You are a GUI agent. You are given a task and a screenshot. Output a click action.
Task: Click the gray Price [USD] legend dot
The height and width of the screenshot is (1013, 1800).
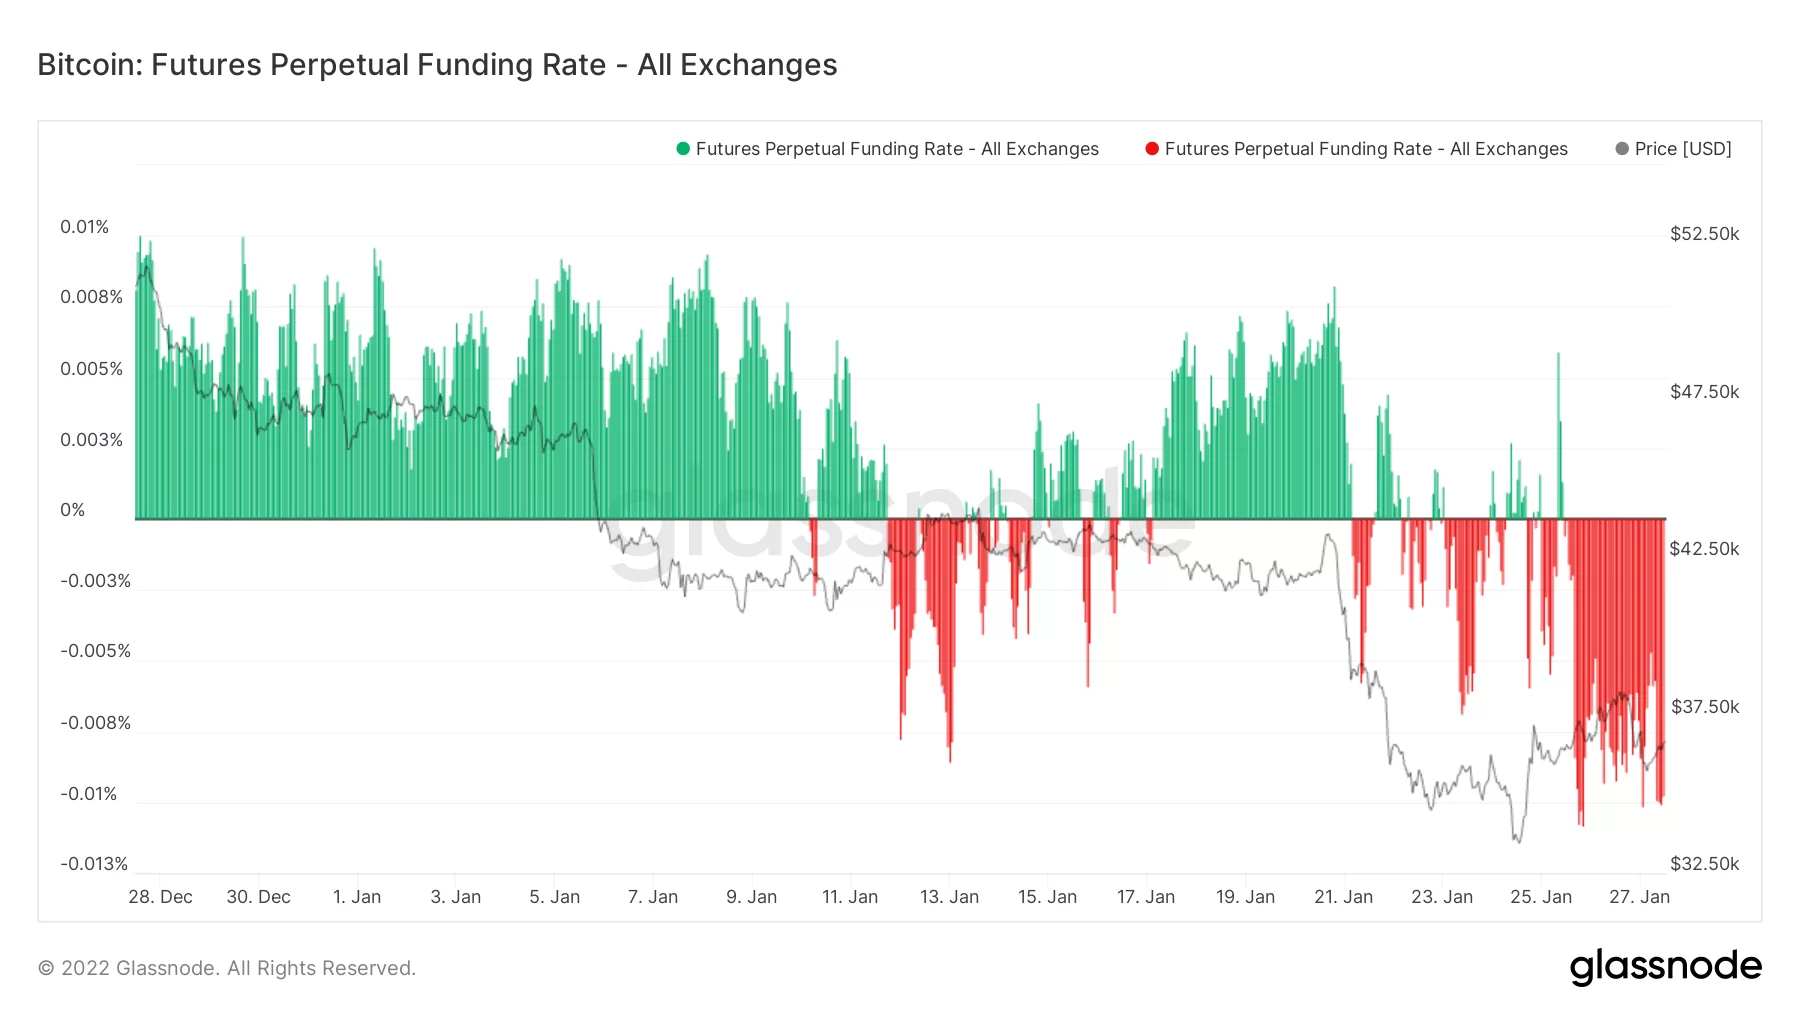pos(1622,149)
